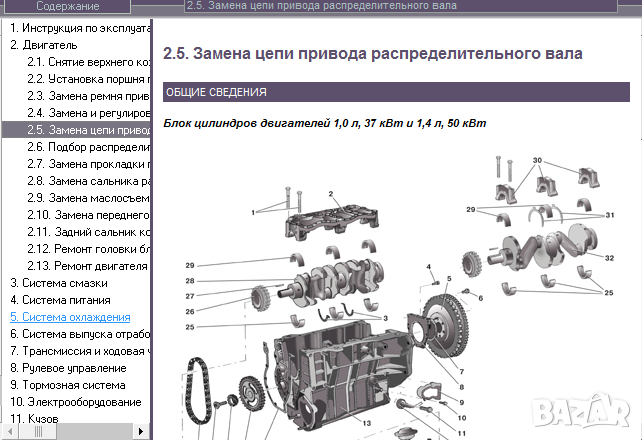Open section 2.6 Подбор распределительного

(88, 147)
